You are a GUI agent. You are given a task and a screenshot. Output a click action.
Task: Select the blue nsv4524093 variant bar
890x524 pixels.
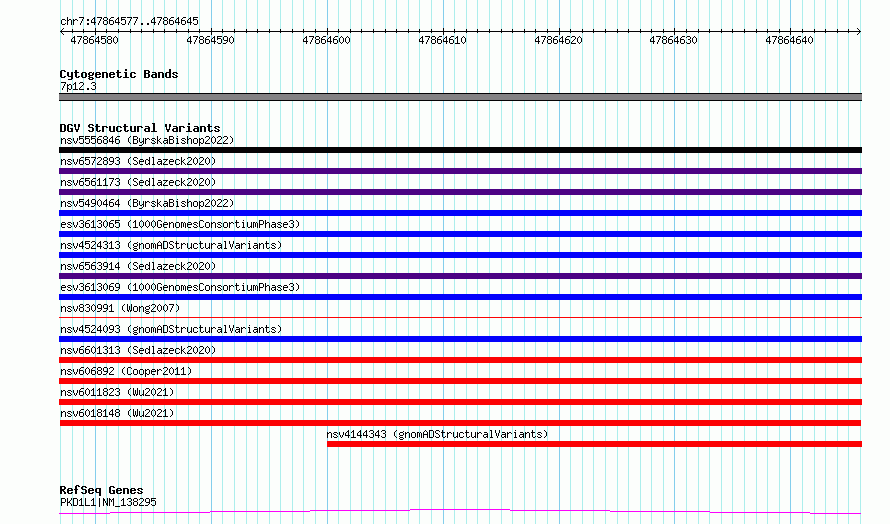[460, 339]
